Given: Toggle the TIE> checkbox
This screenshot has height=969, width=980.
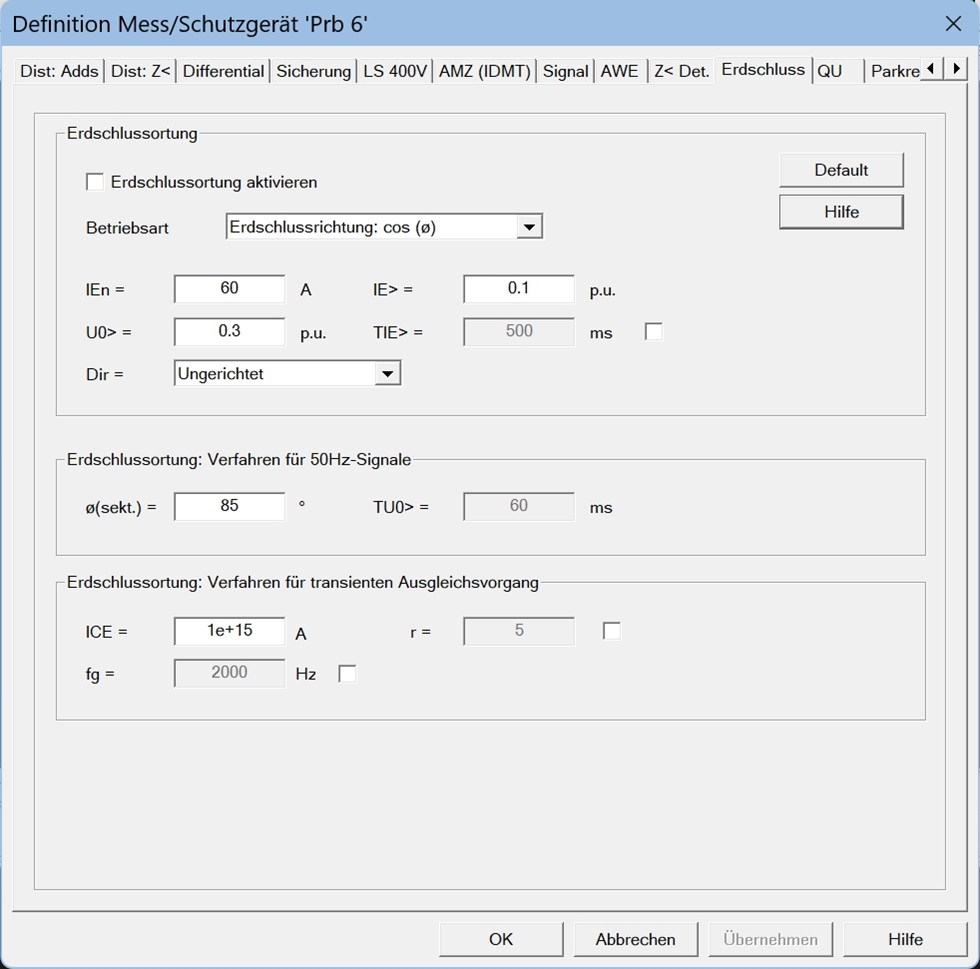Looking at the screenshot, I should click(x=654, y=332).
